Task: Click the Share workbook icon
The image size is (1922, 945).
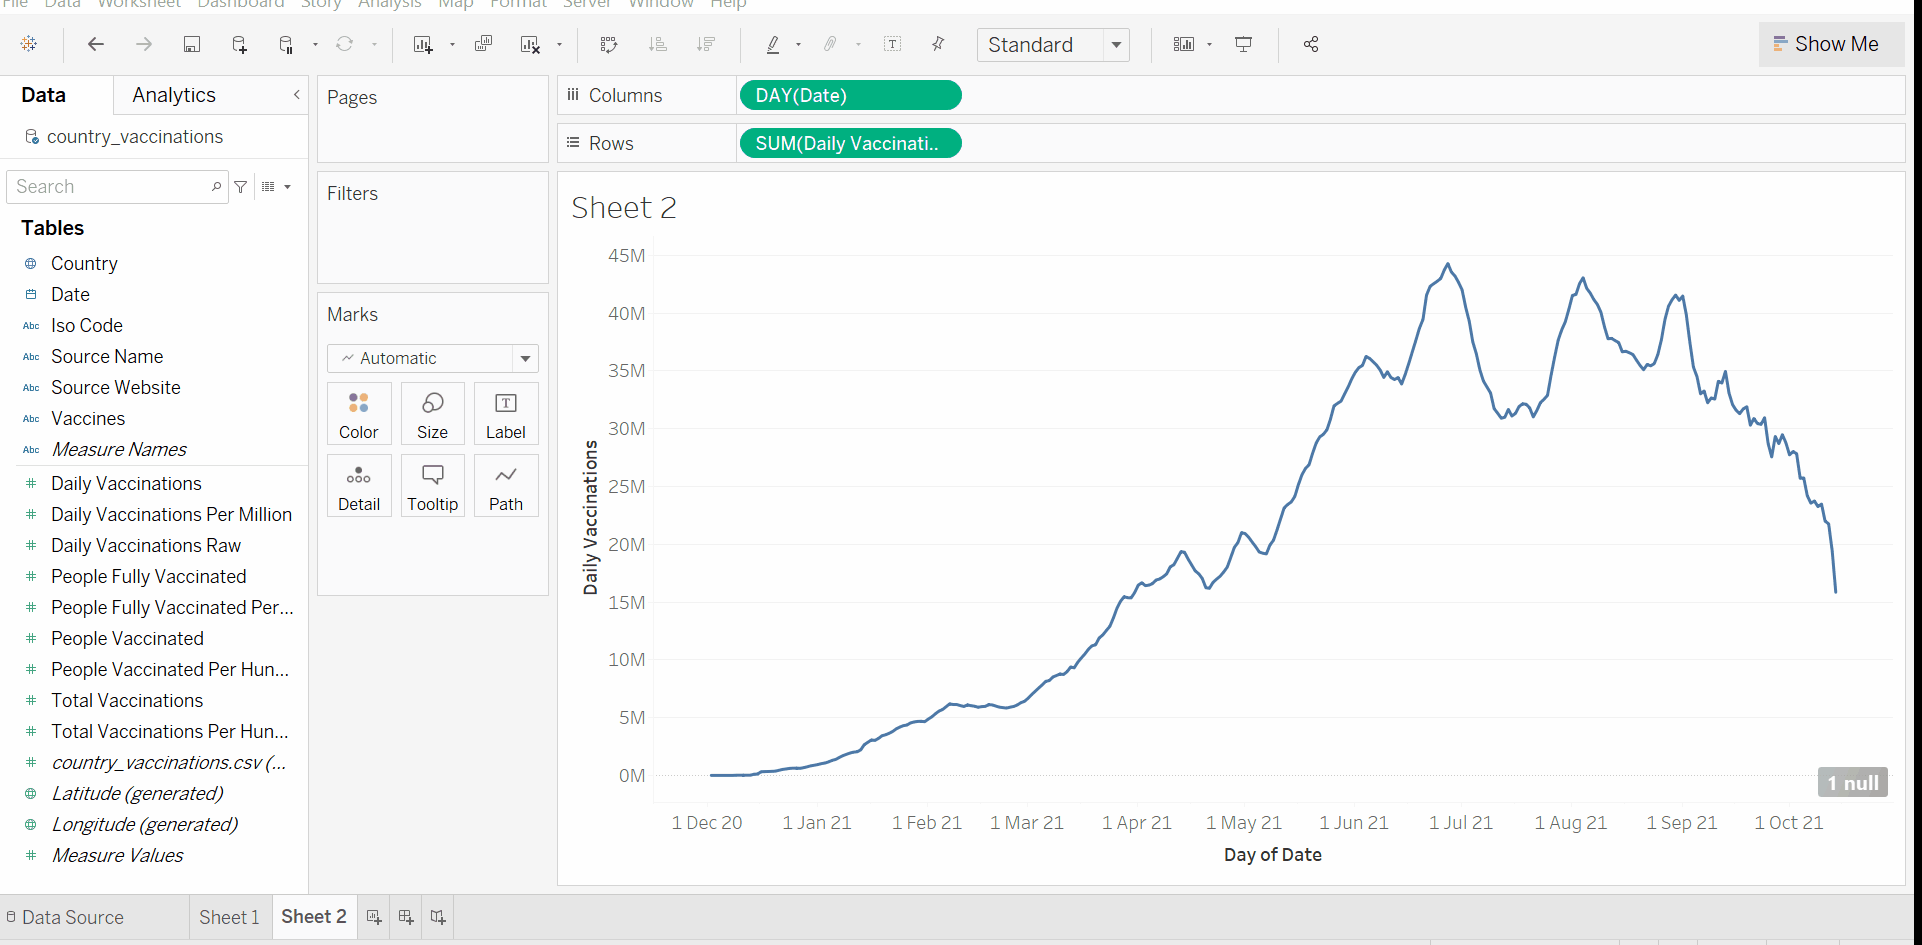Action: (1311, 44)
